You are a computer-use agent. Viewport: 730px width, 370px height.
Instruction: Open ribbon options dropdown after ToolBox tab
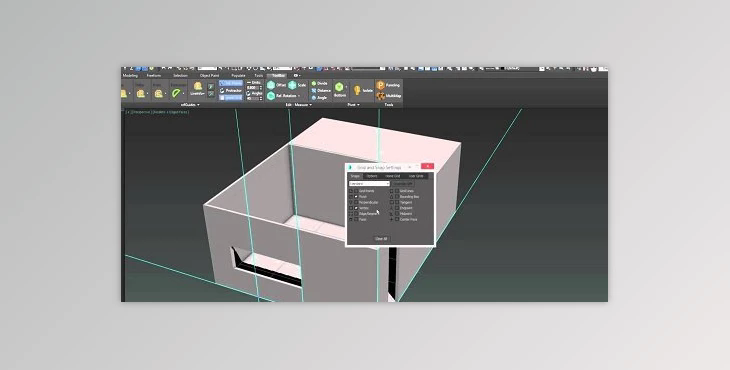(x=297, y=75)
